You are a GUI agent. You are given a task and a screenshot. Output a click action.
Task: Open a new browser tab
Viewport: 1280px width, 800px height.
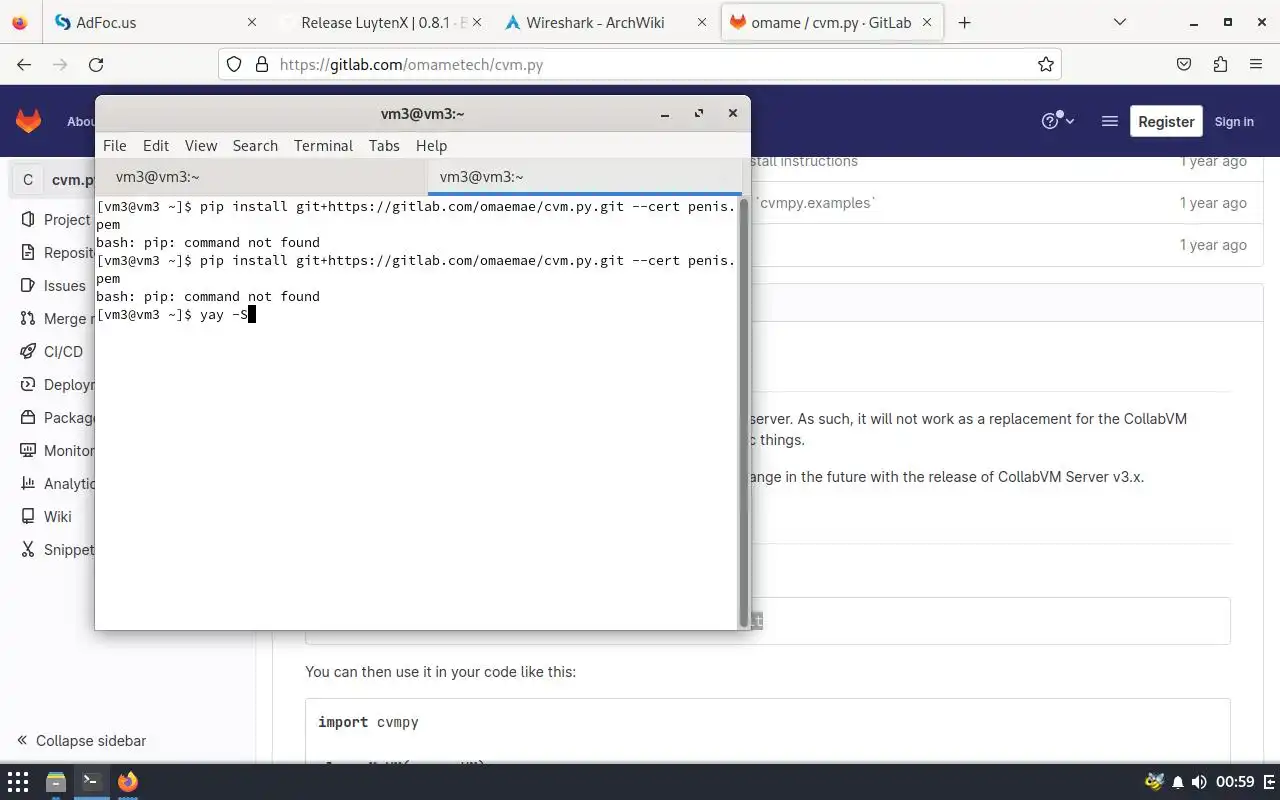click(x=964, y=22)
